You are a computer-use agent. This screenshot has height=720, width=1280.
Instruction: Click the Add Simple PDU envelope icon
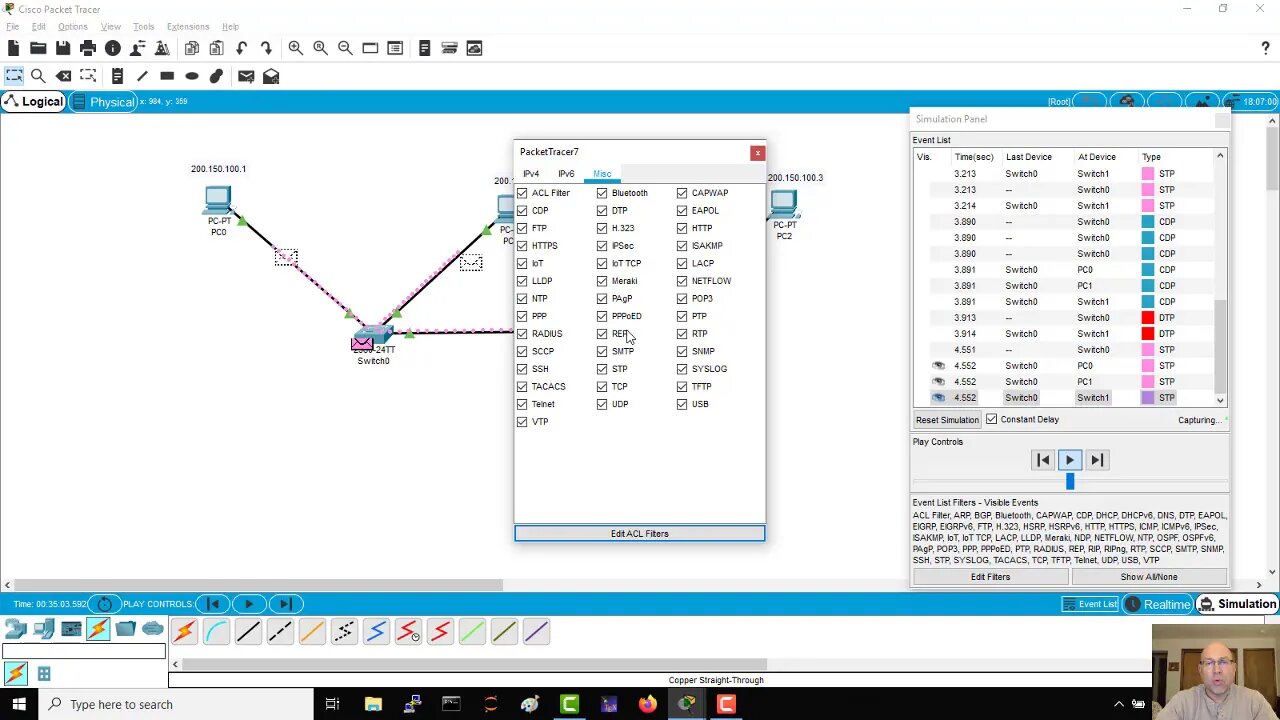[246, 76]
